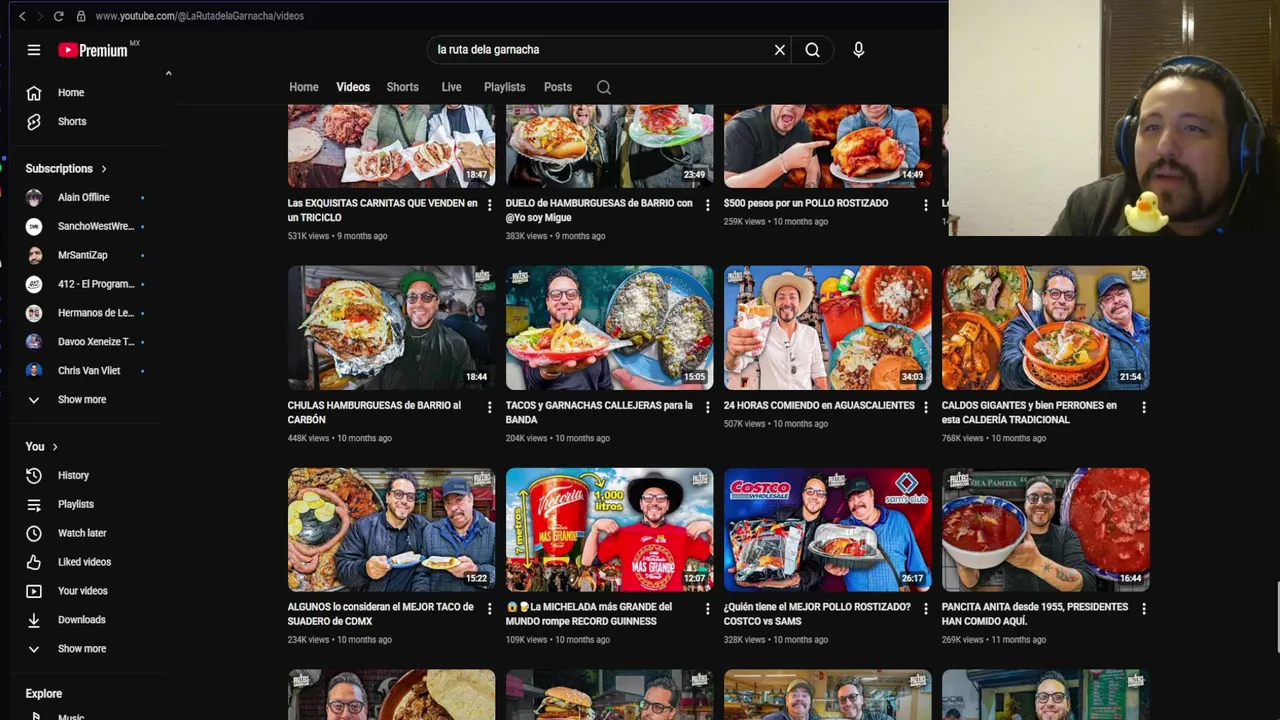The height and width of the screenshot is (720, 1280).
Task: Search within channel using magnifier icon
Action: pyautogui.click(x=604, y=87)
